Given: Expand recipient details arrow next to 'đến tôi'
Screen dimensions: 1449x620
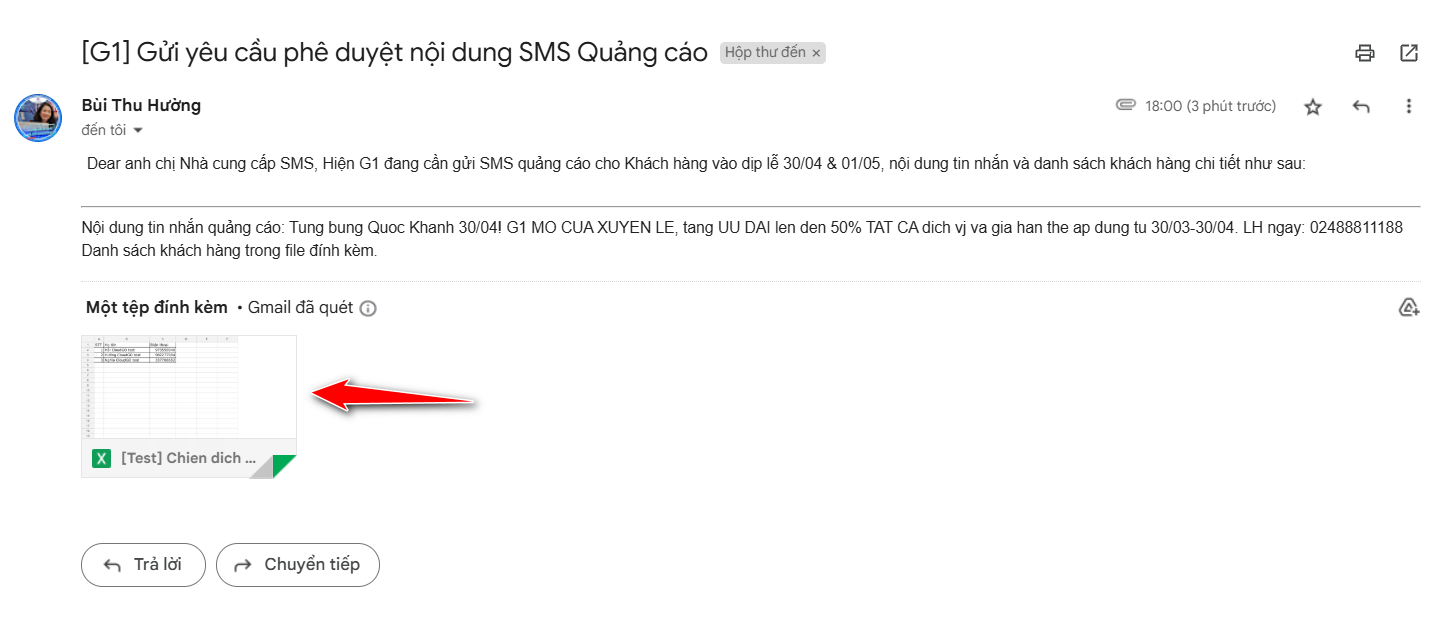Looking at the screenshot, I should pyautogui.click(x=138, y=130).
